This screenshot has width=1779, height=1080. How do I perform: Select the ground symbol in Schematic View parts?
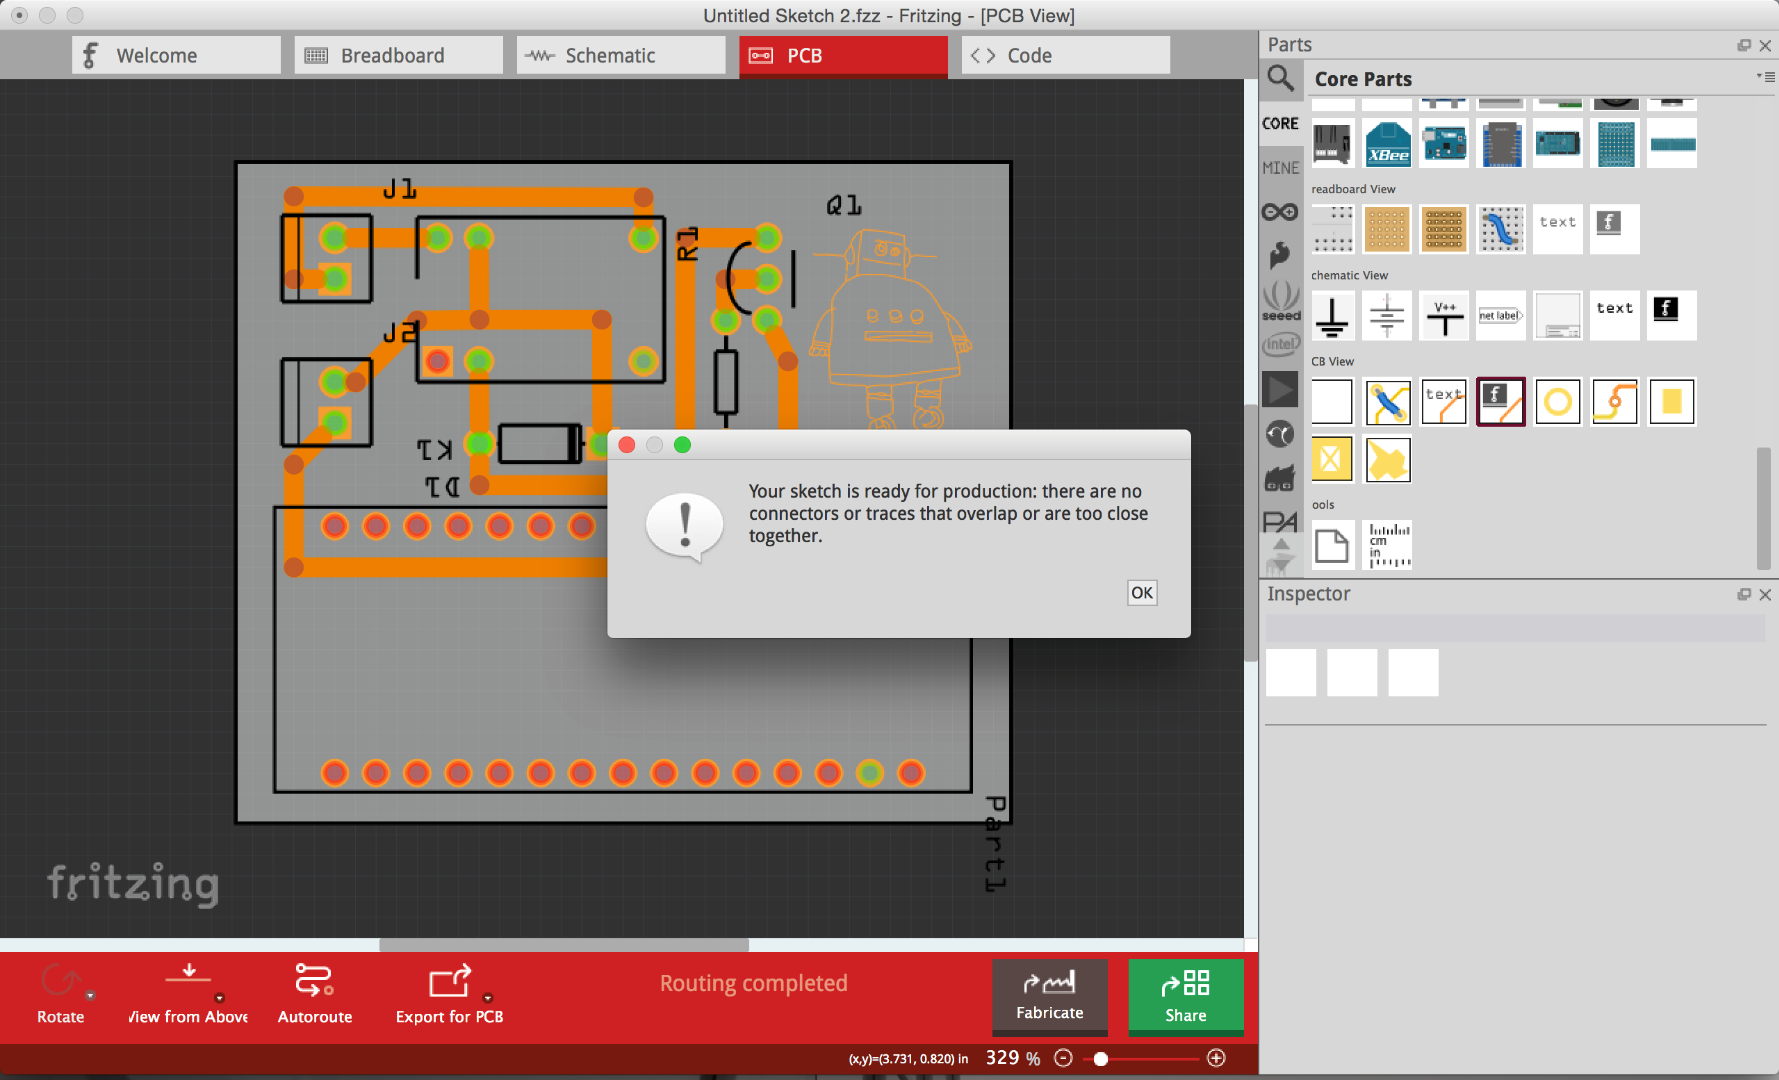point(1332,315)
